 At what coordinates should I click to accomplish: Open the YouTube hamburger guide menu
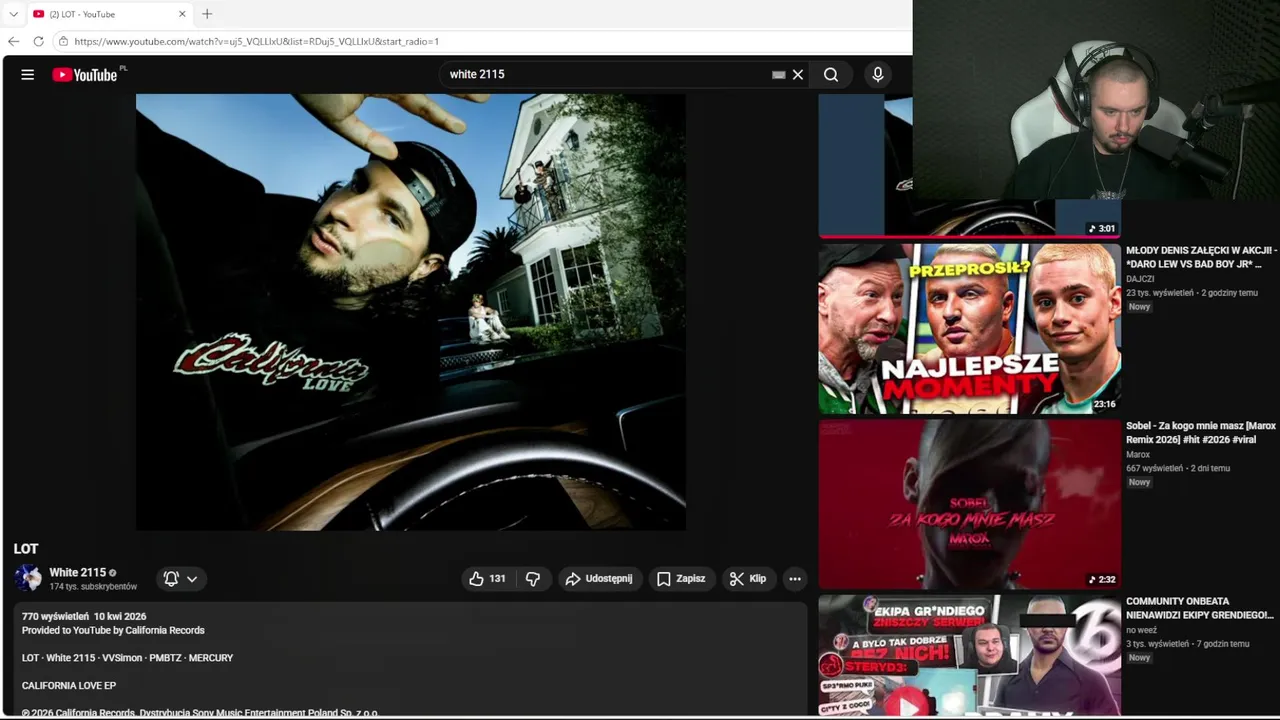pyautogui.click(x=28, y=74)
